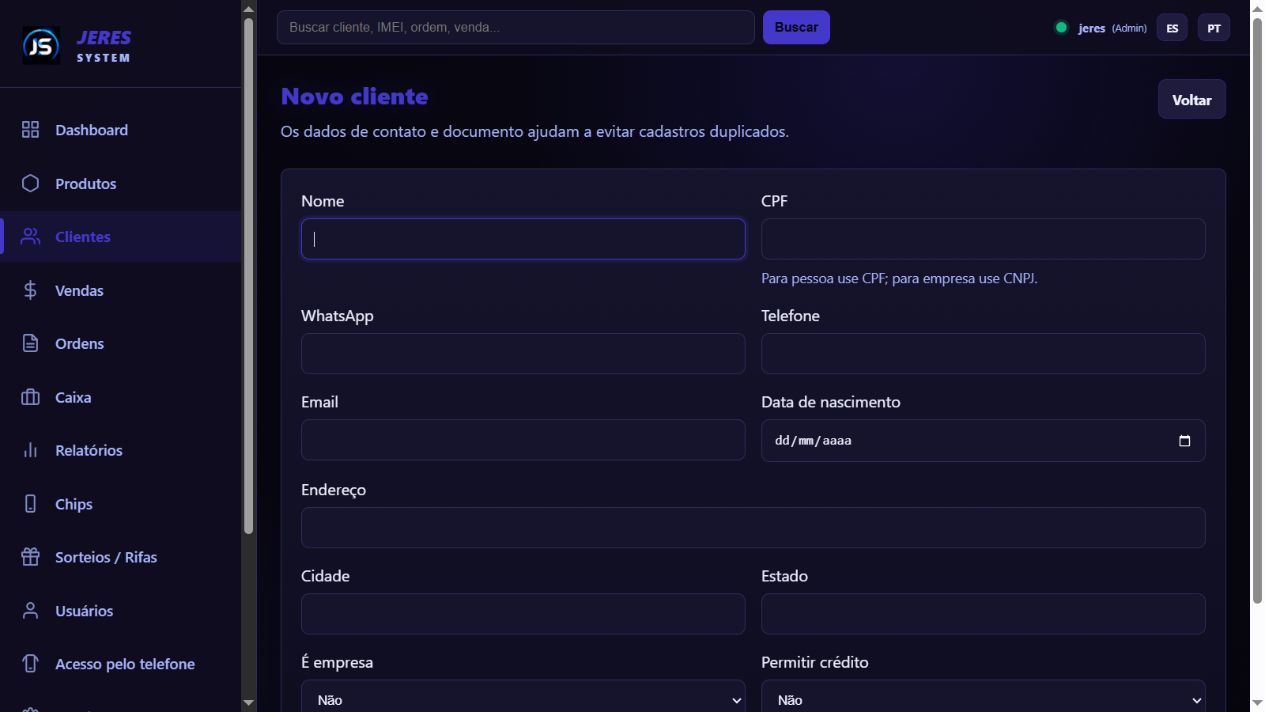This screenshot has width=1265, height=712.
Task: Click the Usuários person icon
Action: (x=30, y=611)
